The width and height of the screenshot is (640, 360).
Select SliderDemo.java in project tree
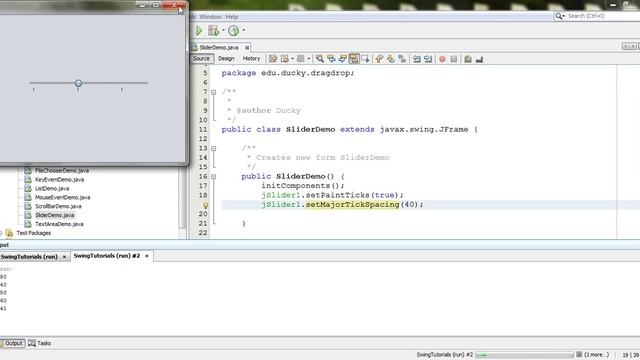point(55,215)
